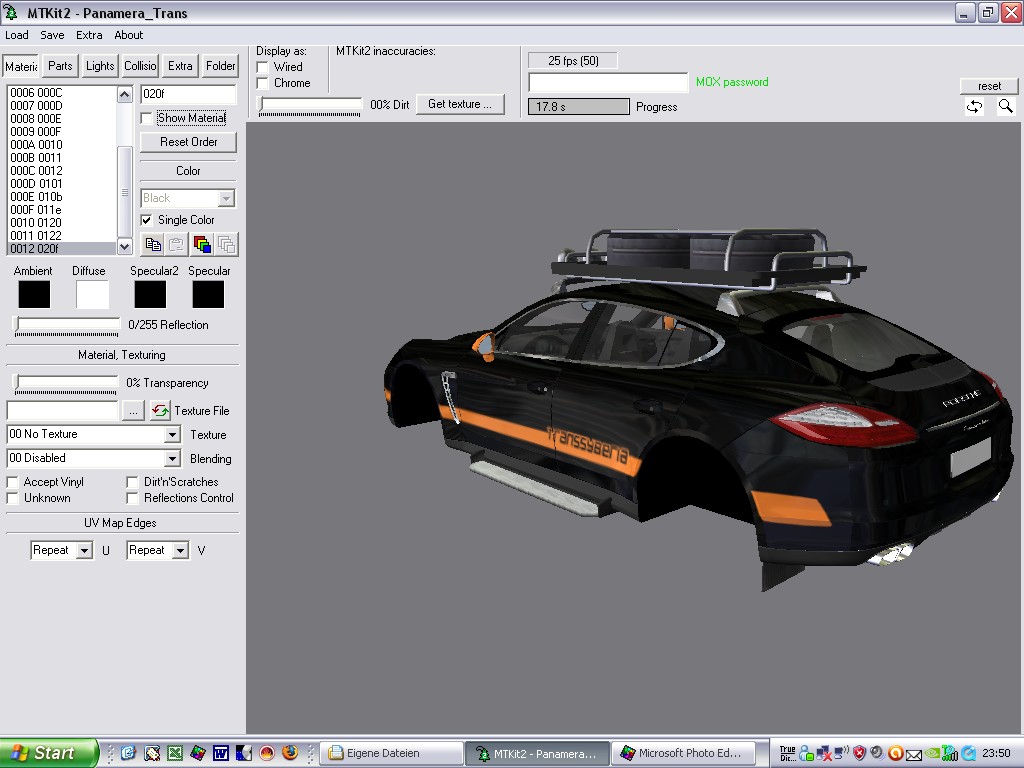Launch Word from the quick launch bar
Image resolution: width=1024 pixels, height=768 pixels.
221,753
